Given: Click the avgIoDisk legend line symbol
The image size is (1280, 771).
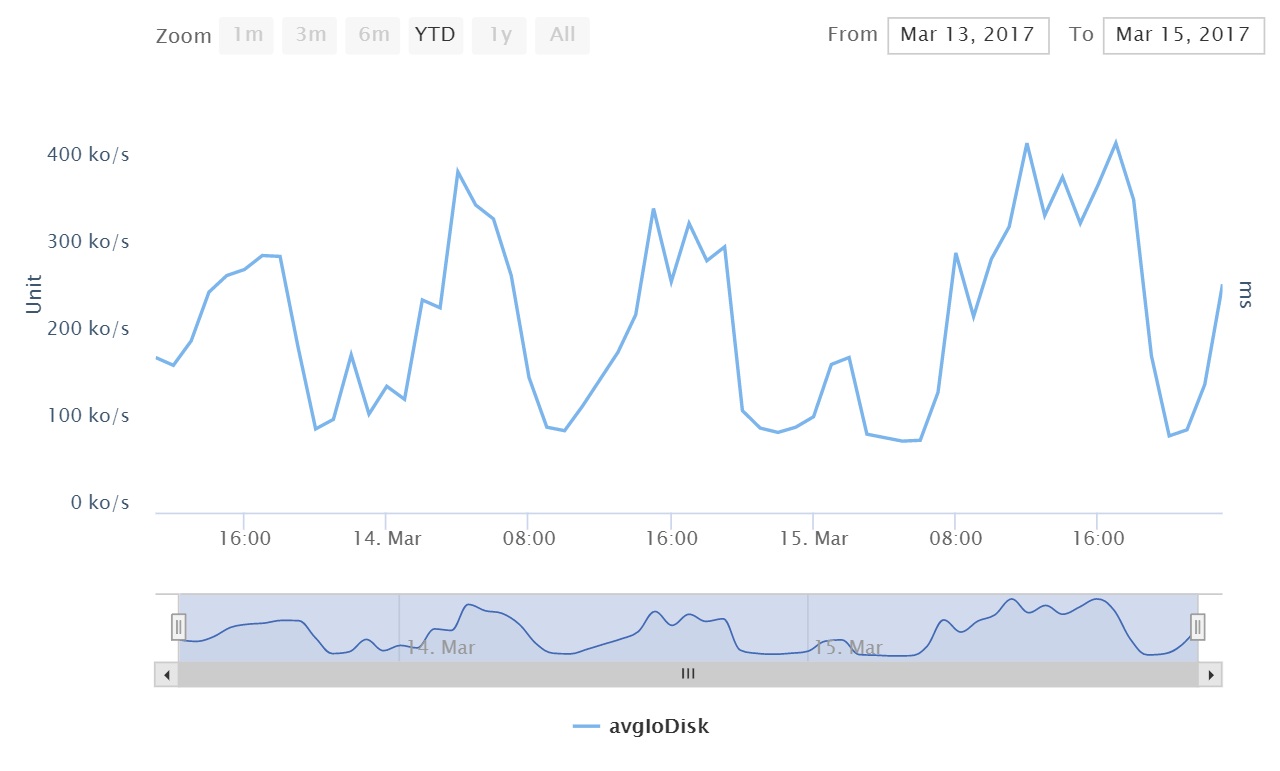Looking at the screenshot, I should point(587,727).
